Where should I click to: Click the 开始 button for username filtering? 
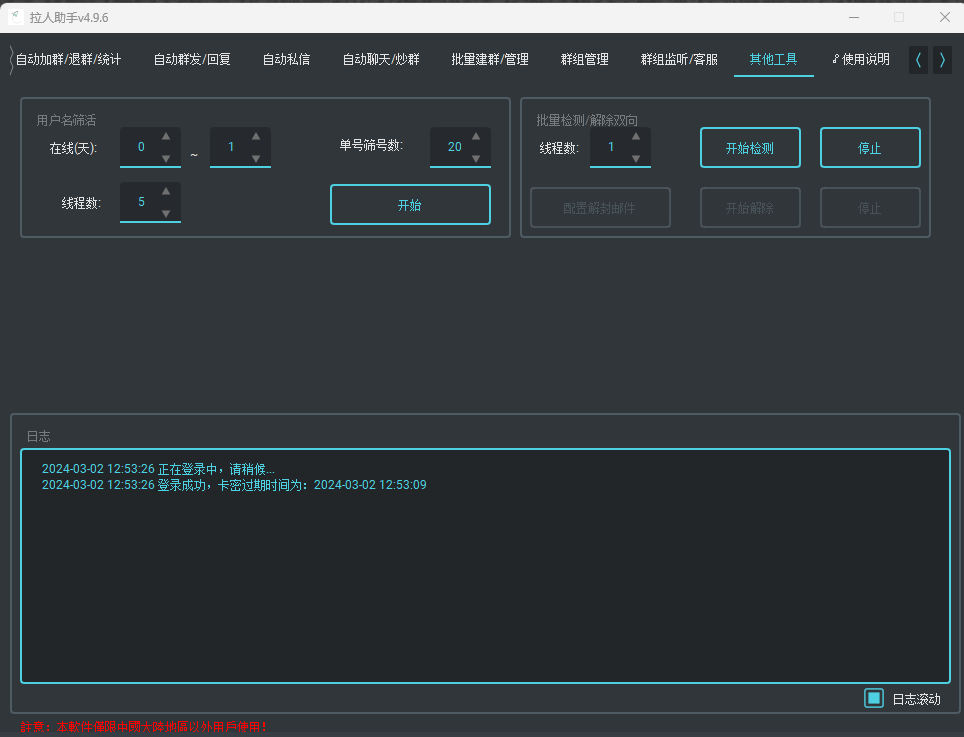point(410,205)
